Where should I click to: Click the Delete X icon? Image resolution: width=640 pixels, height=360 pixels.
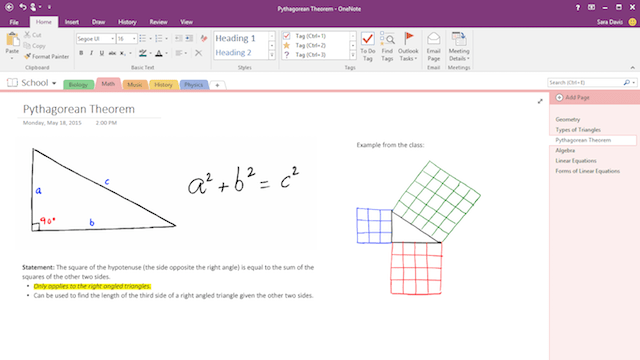coord(198,53)
